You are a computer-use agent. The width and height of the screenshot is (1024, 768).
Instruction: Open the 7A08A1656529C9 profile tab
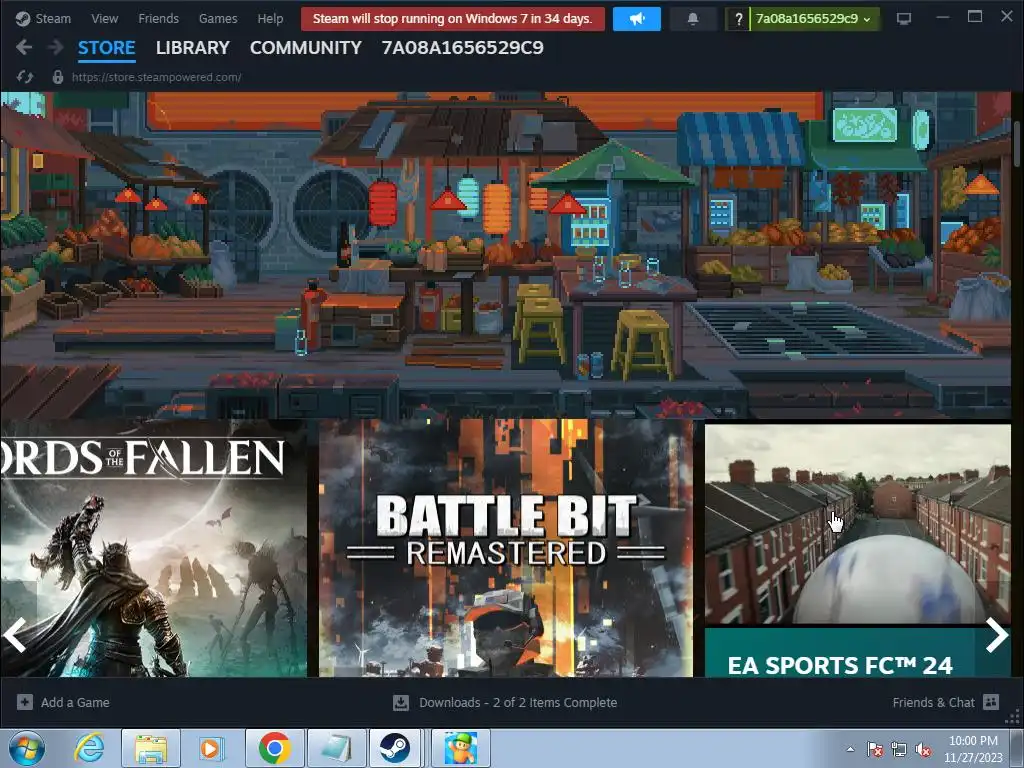tap(462, 48)
